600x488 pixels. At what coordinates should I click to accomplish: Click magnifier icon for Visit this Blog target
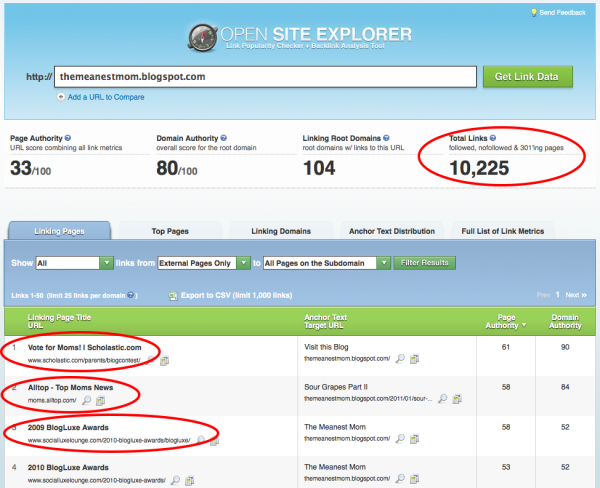click(400, 359)
